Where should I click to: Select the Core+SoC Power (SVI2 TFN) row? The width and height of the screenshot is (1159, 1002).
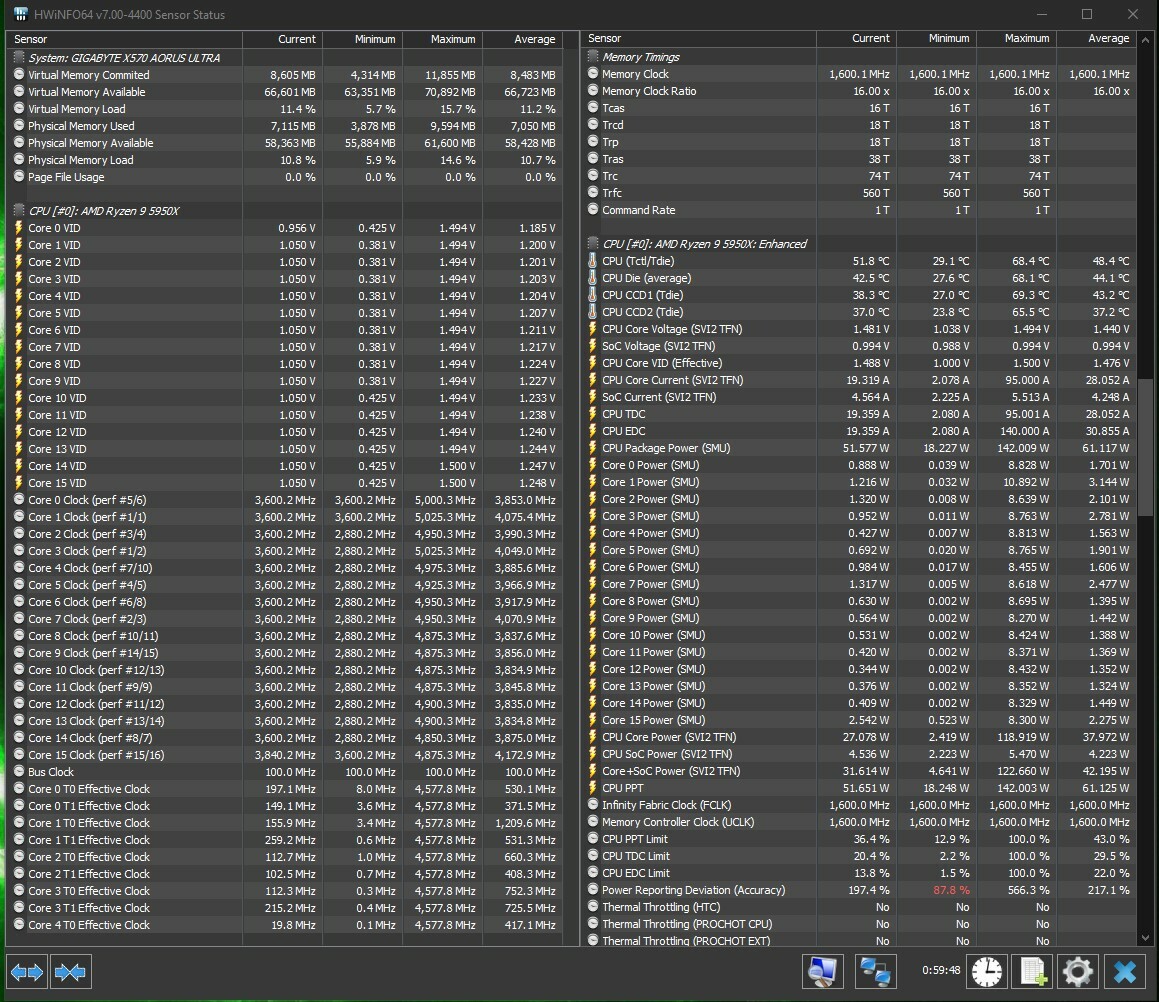pyautogui.click(x=858, y=771)
